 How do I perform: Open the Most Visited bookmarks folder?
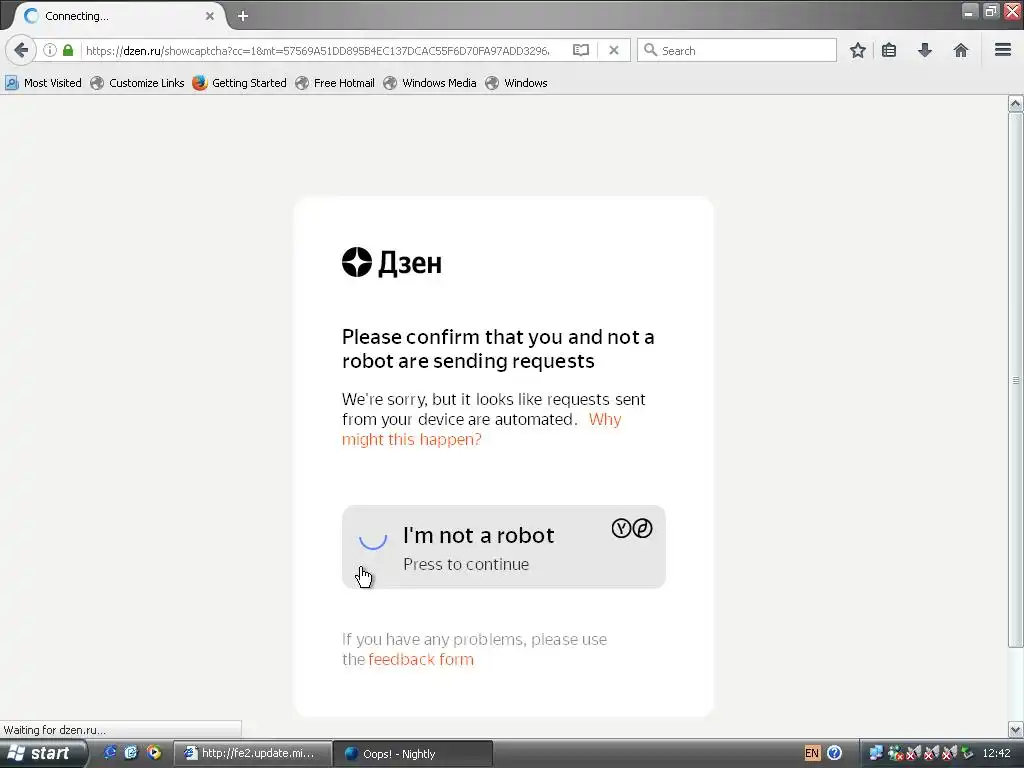[43, 83]
